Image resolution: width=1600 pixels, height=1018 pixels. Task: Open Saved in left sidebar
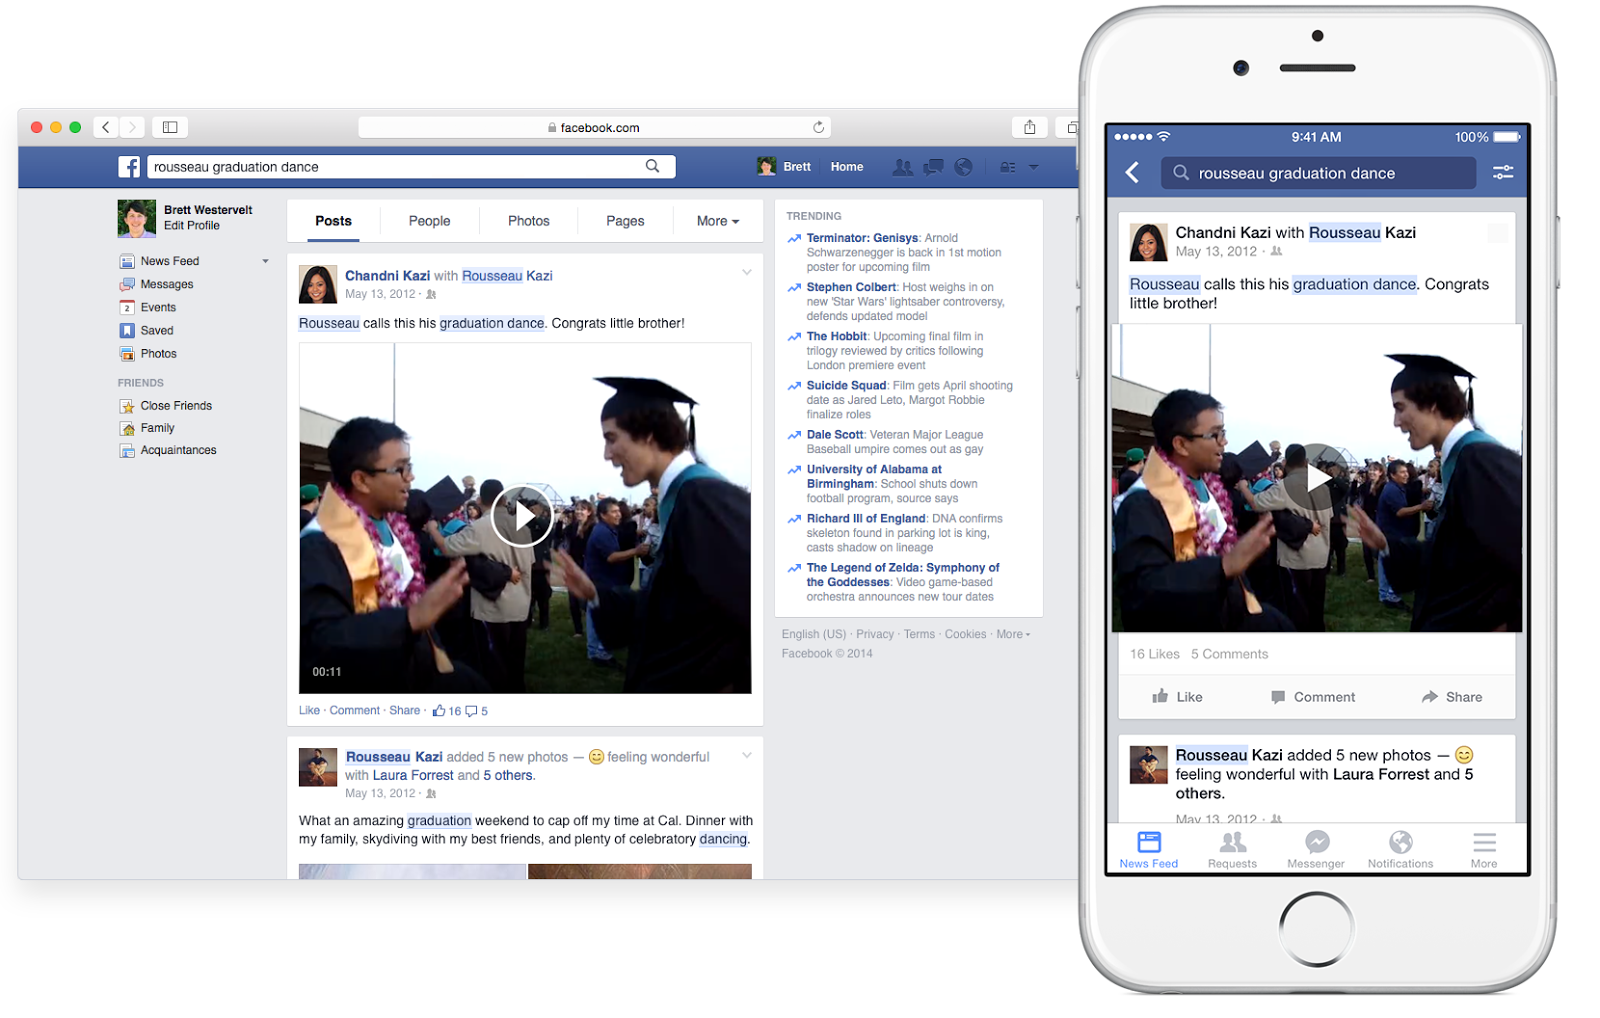click(147, 330)
